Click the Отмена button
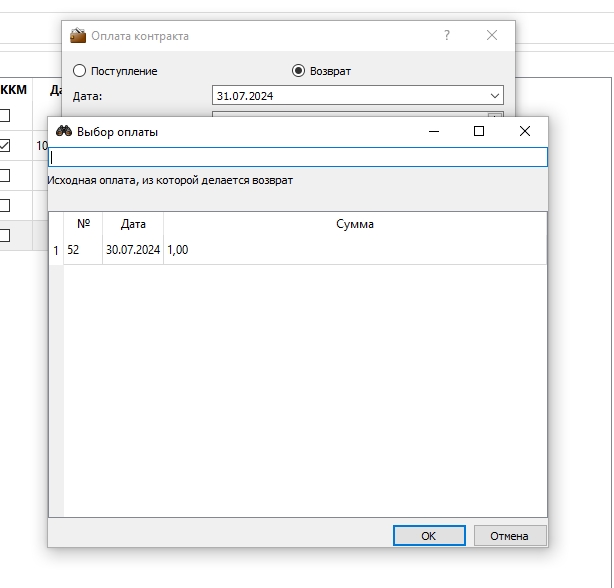614x588 pixels. coord(510,536)
